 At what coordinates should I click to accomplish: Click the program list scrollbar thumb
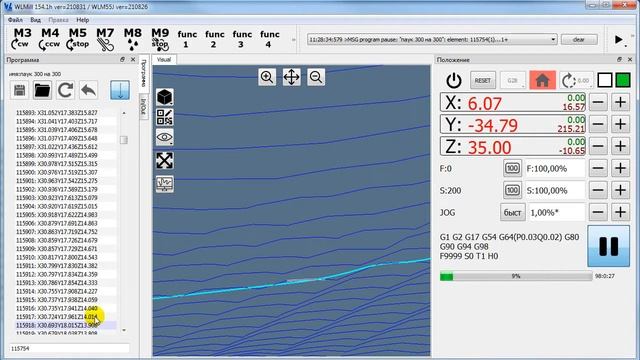124,140
